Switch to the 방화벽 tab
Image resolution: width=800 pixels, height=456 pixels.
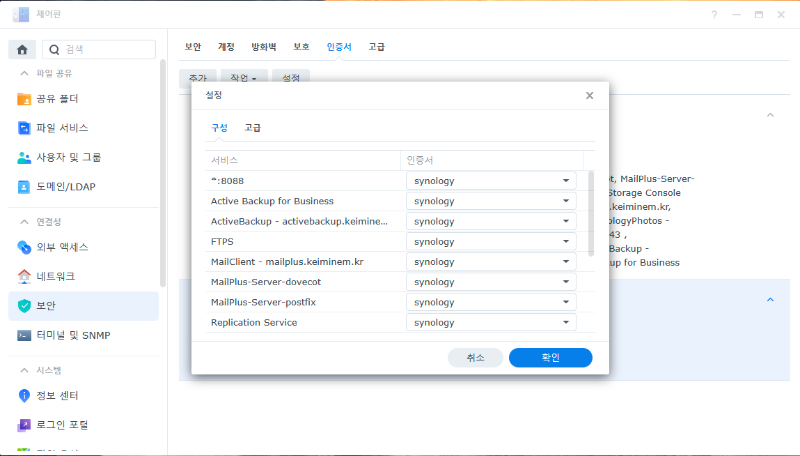[264, 47]
